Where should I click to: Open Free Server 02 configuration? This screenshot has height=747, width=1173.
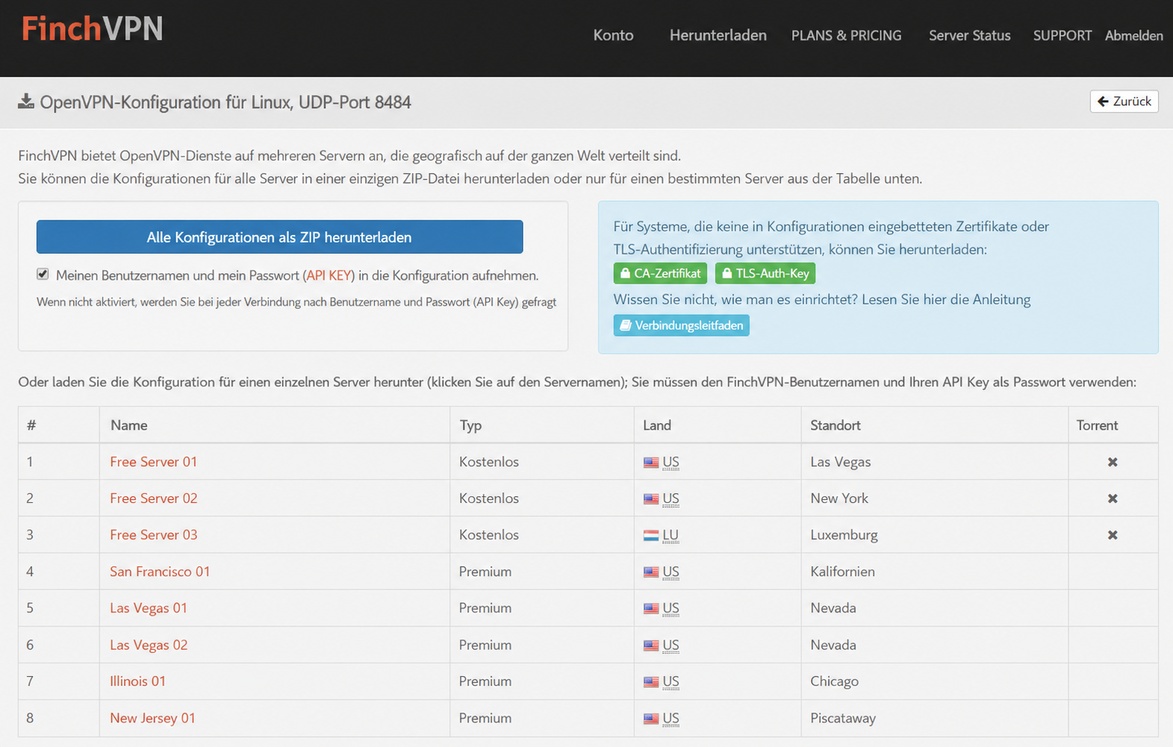point(153,498)
